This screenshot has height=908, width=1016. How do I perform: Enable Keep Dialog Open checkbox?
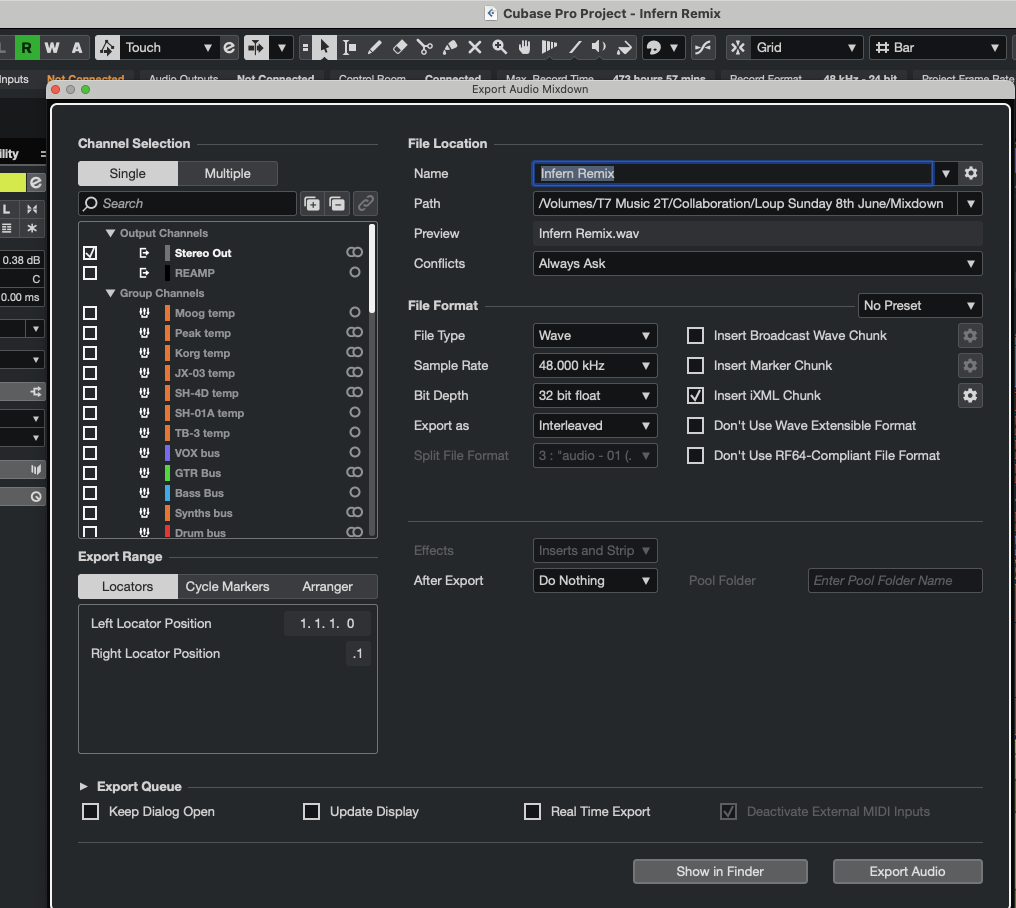[91, 811]
